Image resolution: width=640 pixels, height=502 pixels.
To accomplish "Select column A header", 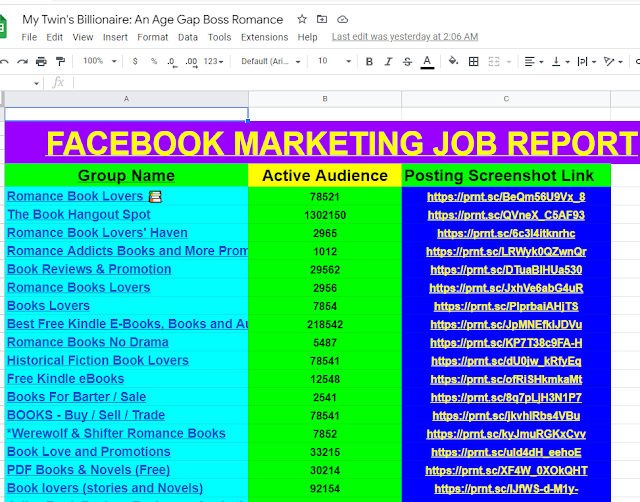I will [127, 99].
